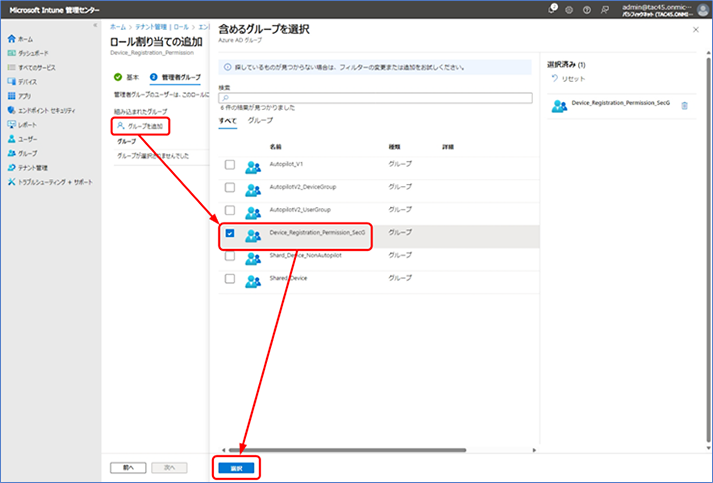Click the horizontal scrollbar thumb
Screen dimensions: 713x483
pyautogui.click(x=347, y=450)
